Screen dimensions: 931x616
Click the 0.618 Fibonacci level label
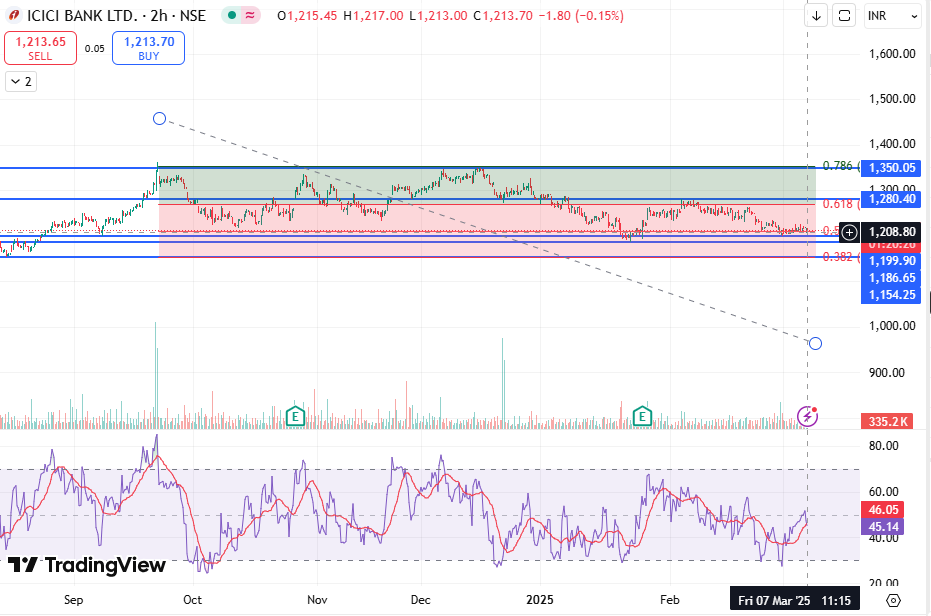[838, 204]
